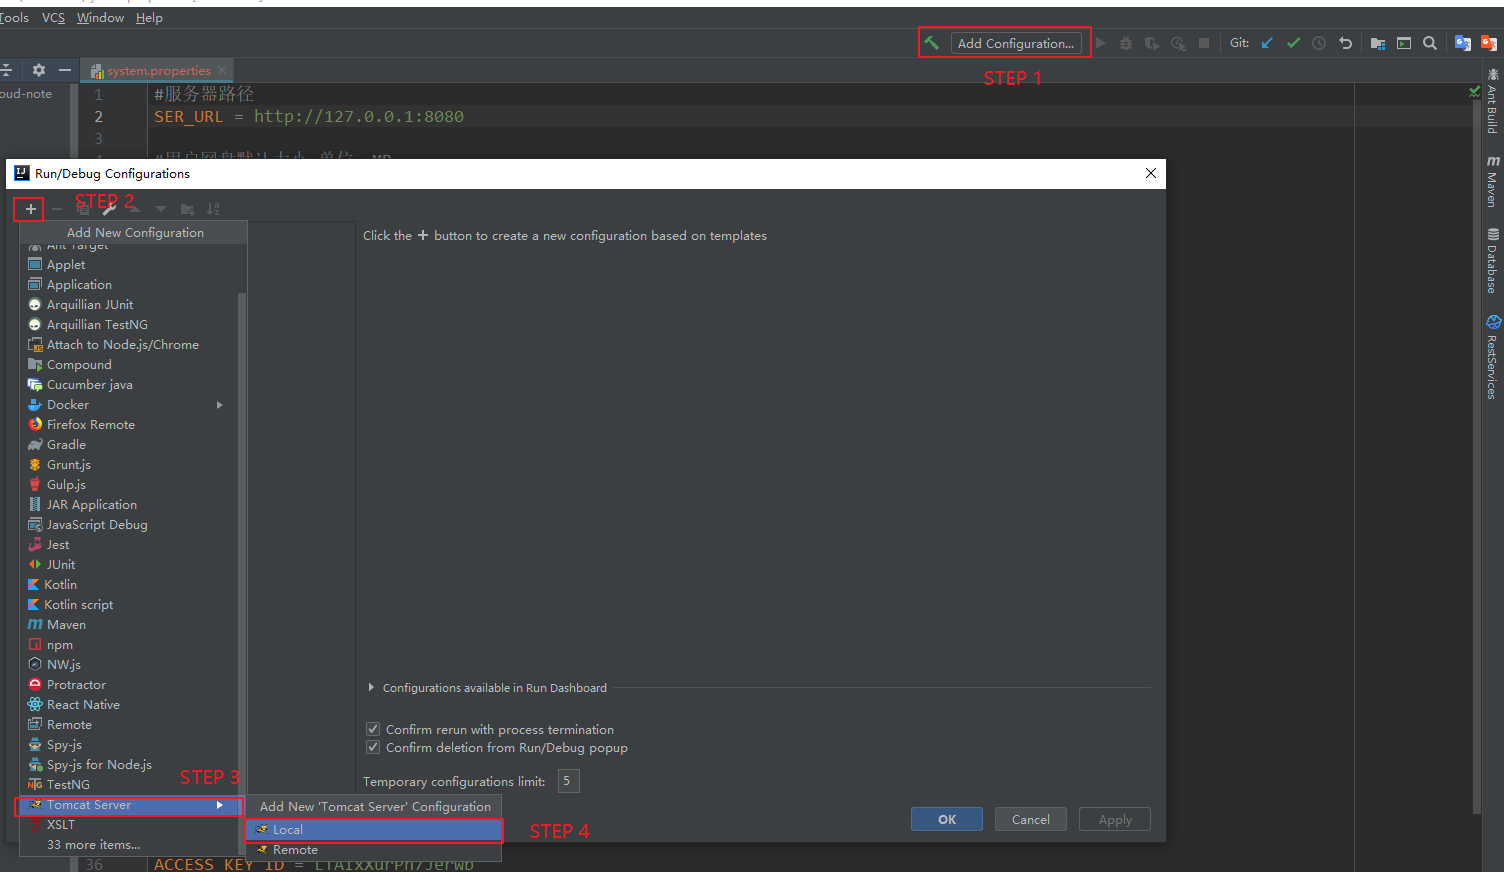The width and height of the screenshot is (1504, 872).
Task: Click the wrench Edit Templates icon
Action: coord(109,209)
